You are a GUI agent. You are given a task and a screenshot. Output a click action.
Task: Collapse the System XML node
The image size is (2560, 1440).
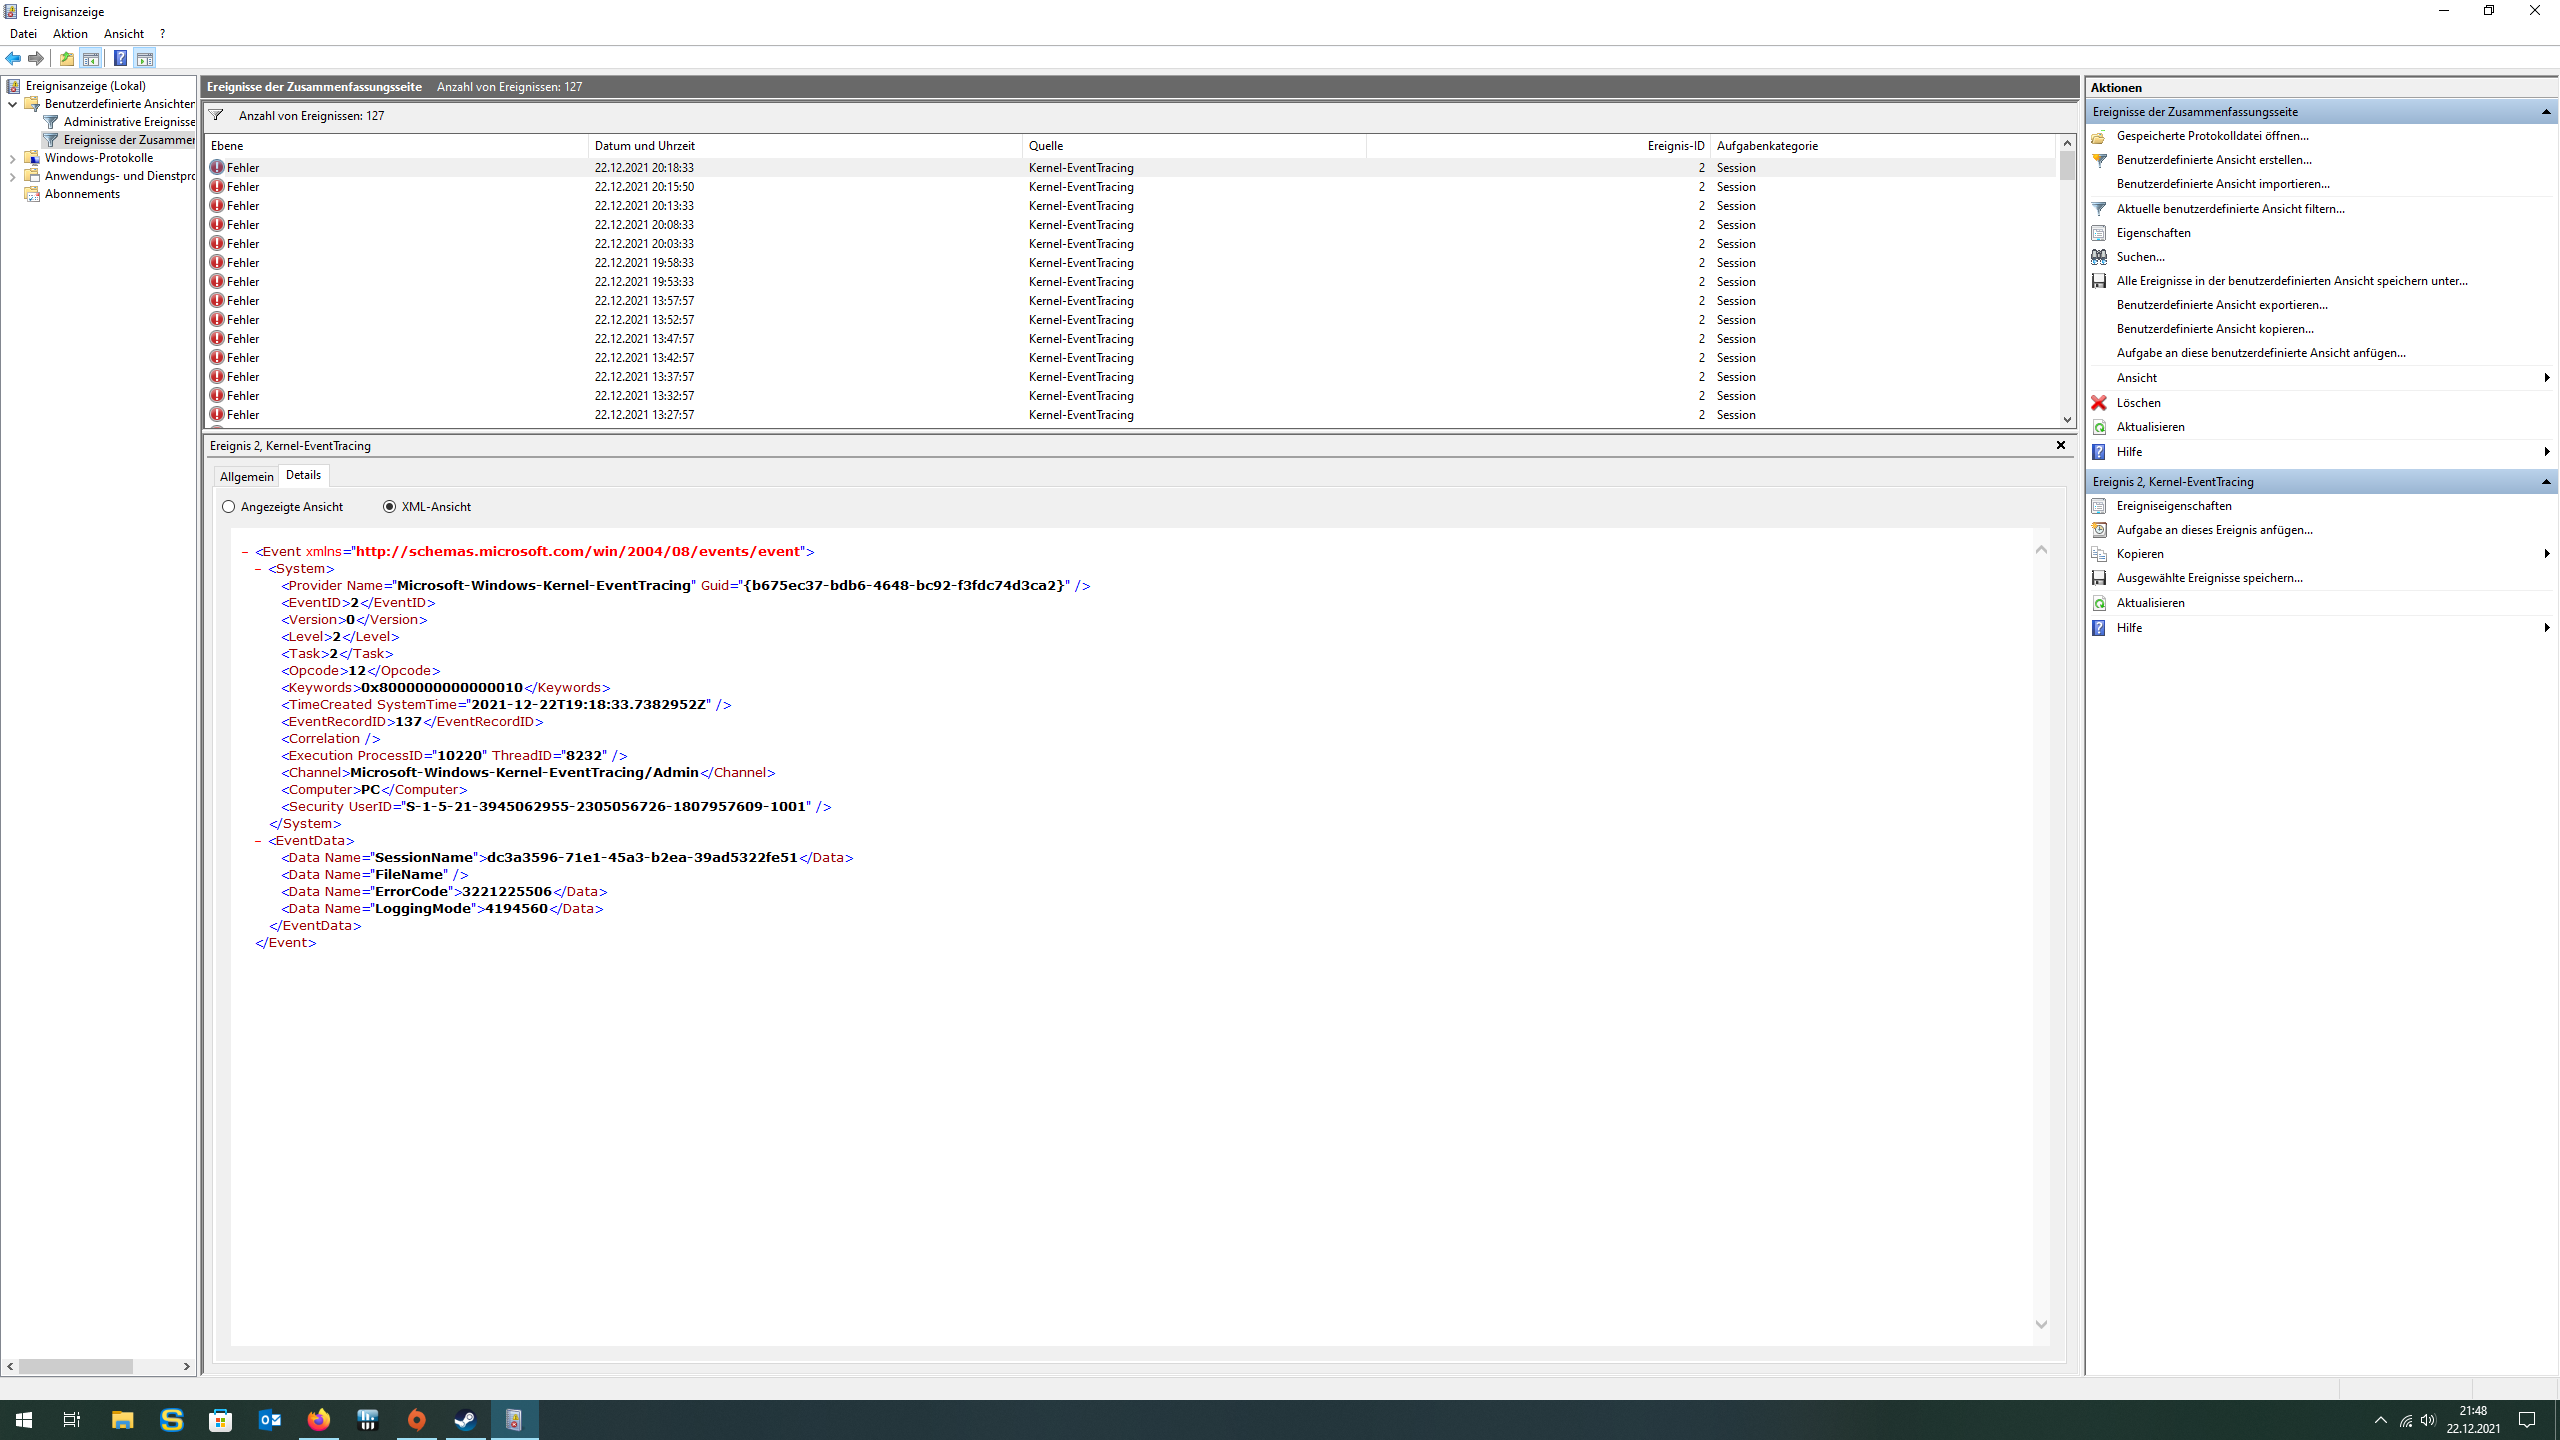tap(258, 569)
